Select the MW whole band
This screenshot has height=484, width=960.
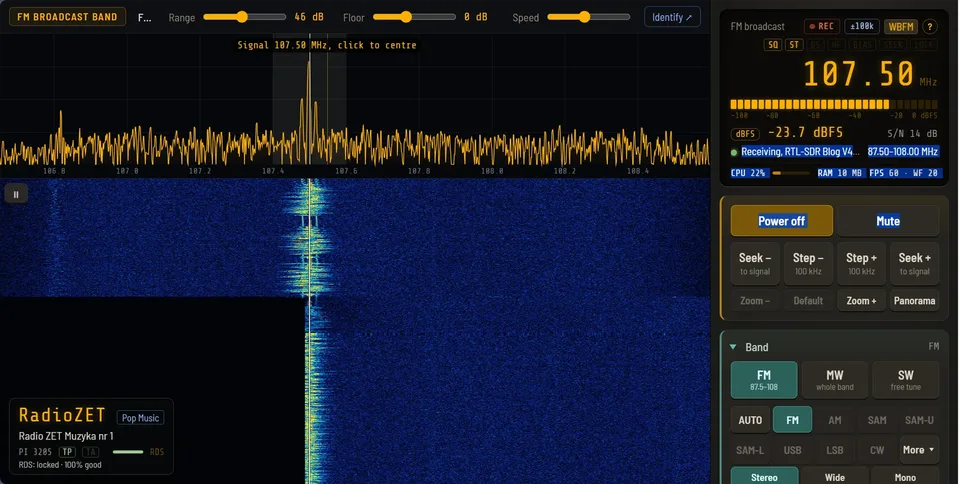pos(834,380)
